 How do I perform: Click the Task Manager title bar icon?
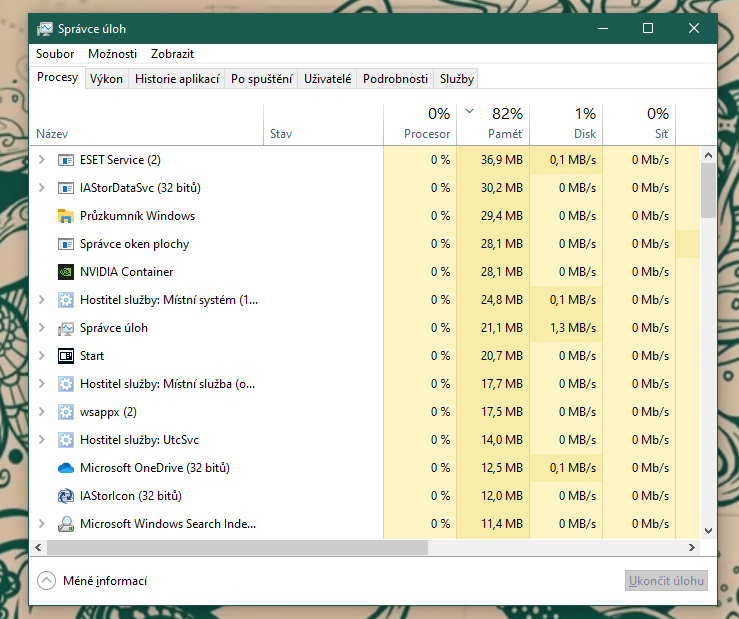(45, 29)
